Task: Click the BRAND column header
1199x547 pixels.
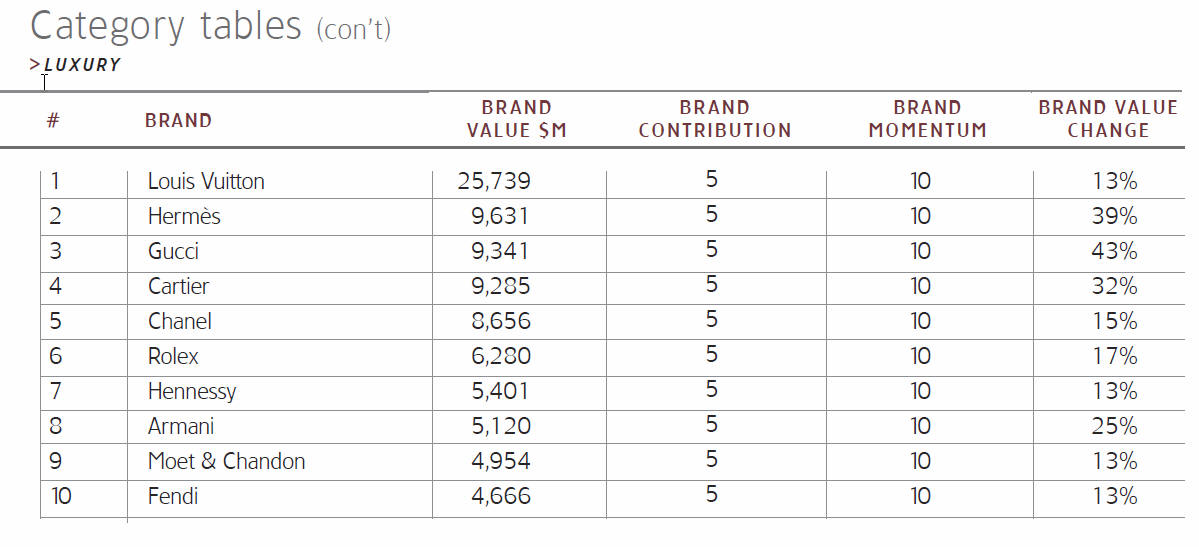Action: point(178,121)
